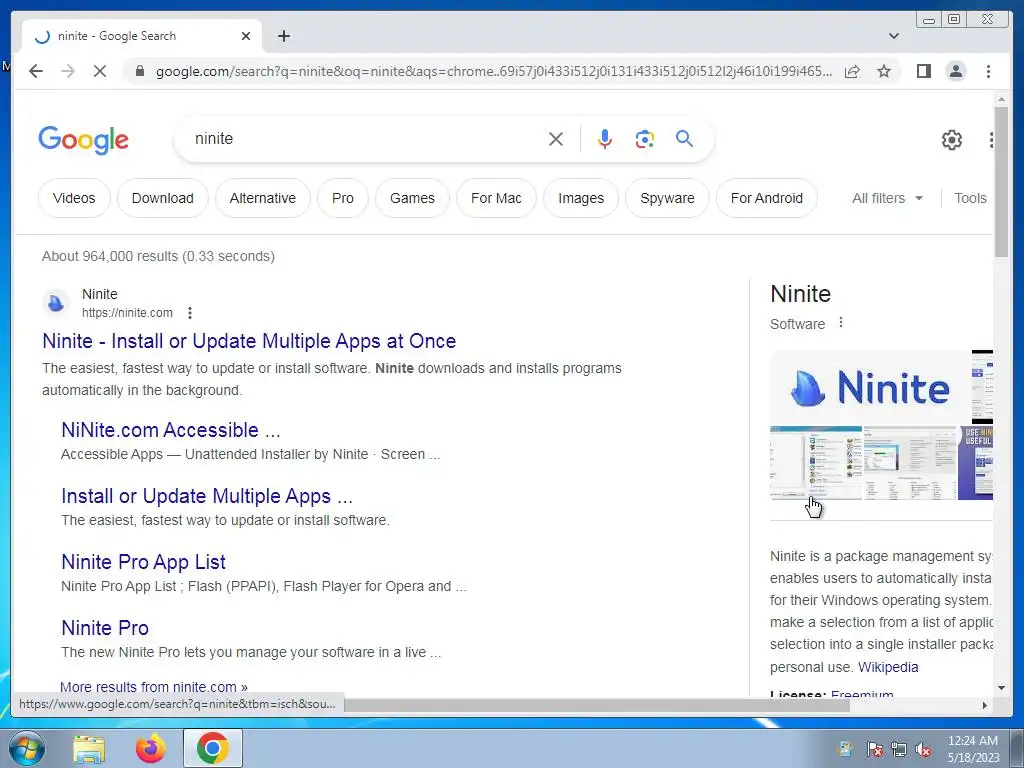
Task: Click Chrome taskbar icon
Action: pyautogui.click(x=213, y=748)
